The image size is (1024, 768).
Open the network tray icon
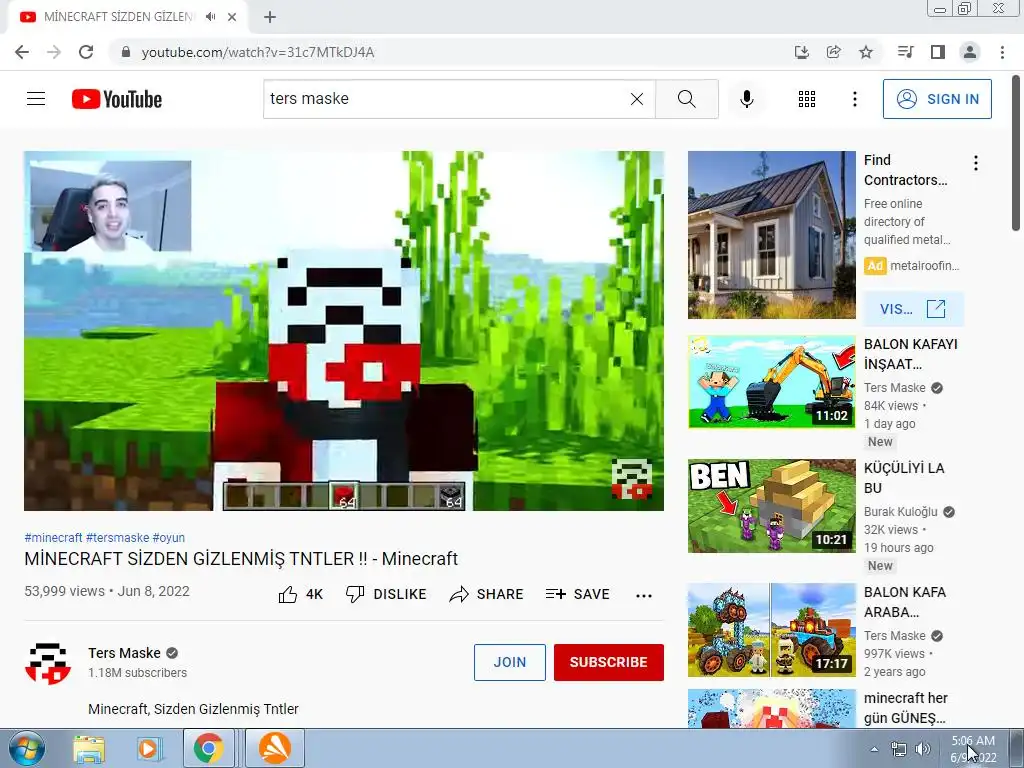tap(899, 749)
